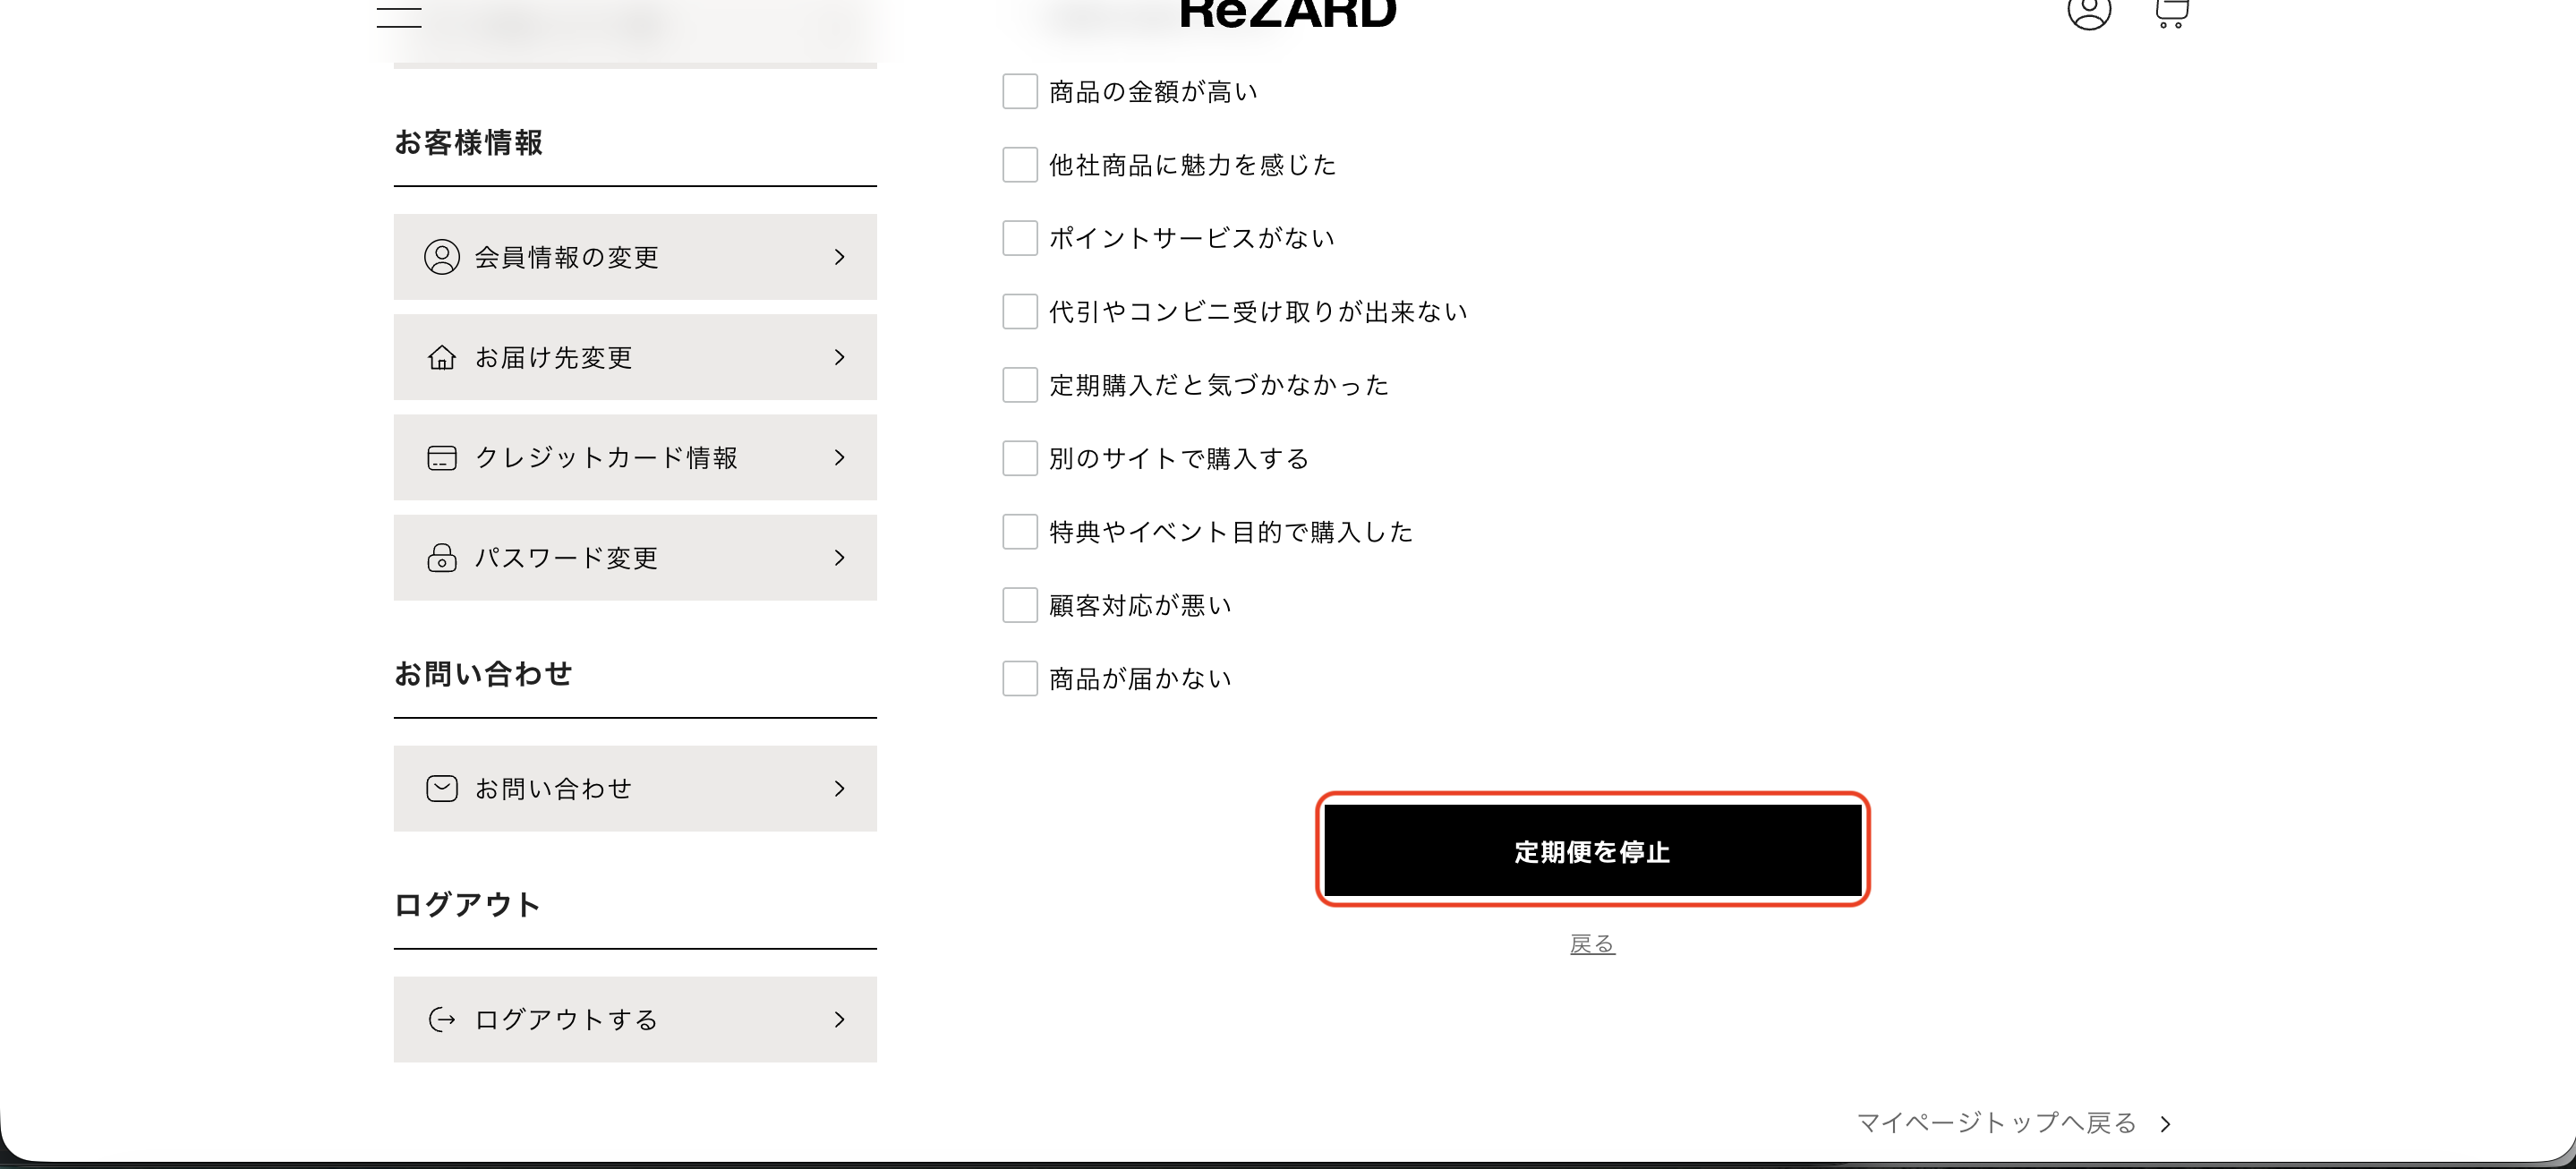Viewport: 2576px width, 1169px height.
Task: Click the house icon beside お届け先変更
Action: click(x=441, y=358)
